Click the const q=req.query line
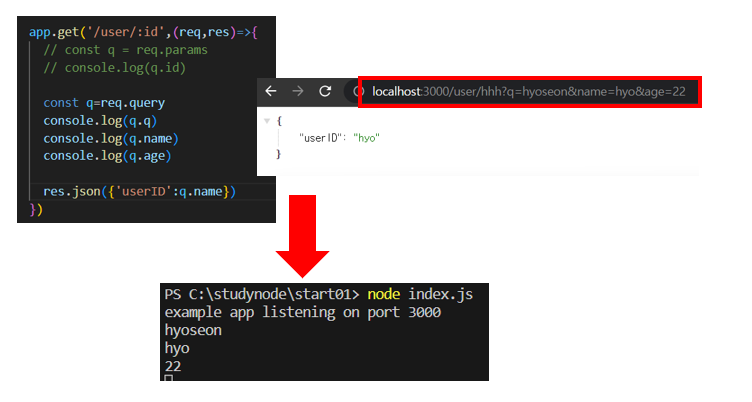This screenshot has width=752, height=402. (x=104, y=103)
